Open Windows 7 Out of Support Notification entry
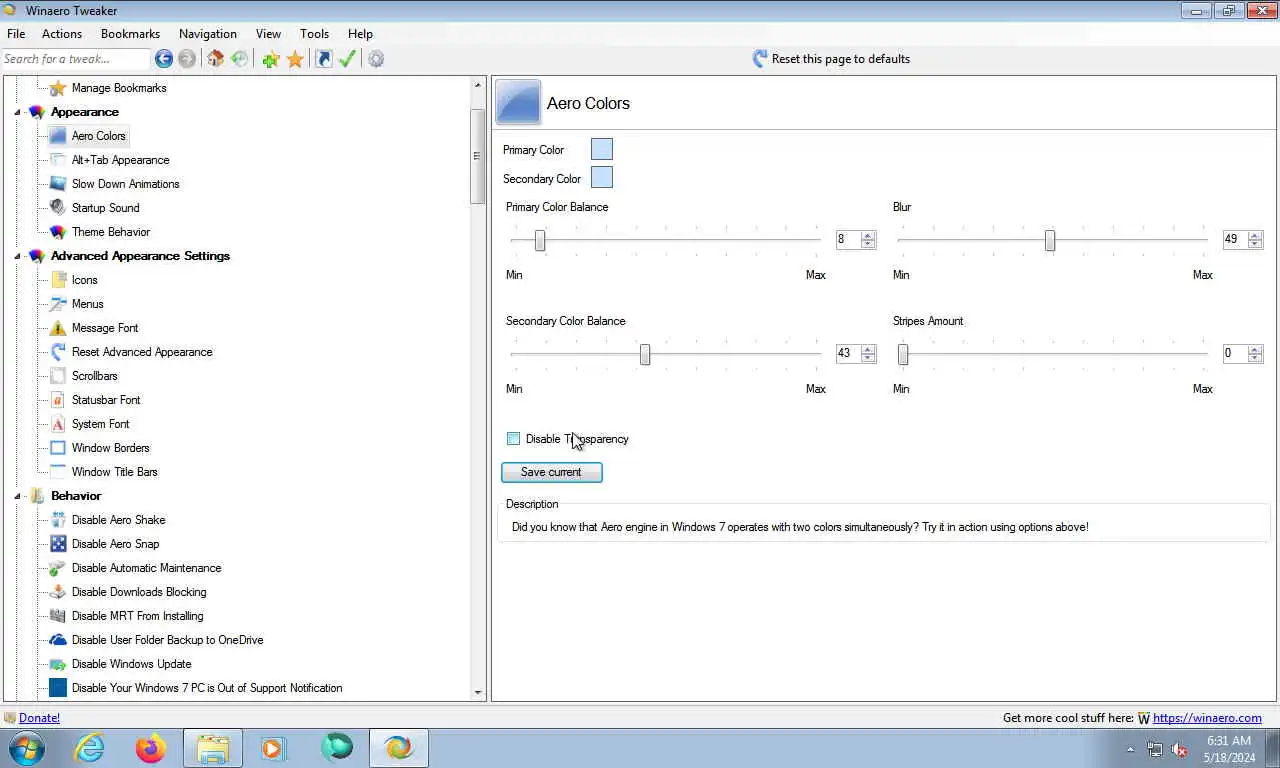The image size is (1280, 768). pyautogui.click(x=207, y=688)
